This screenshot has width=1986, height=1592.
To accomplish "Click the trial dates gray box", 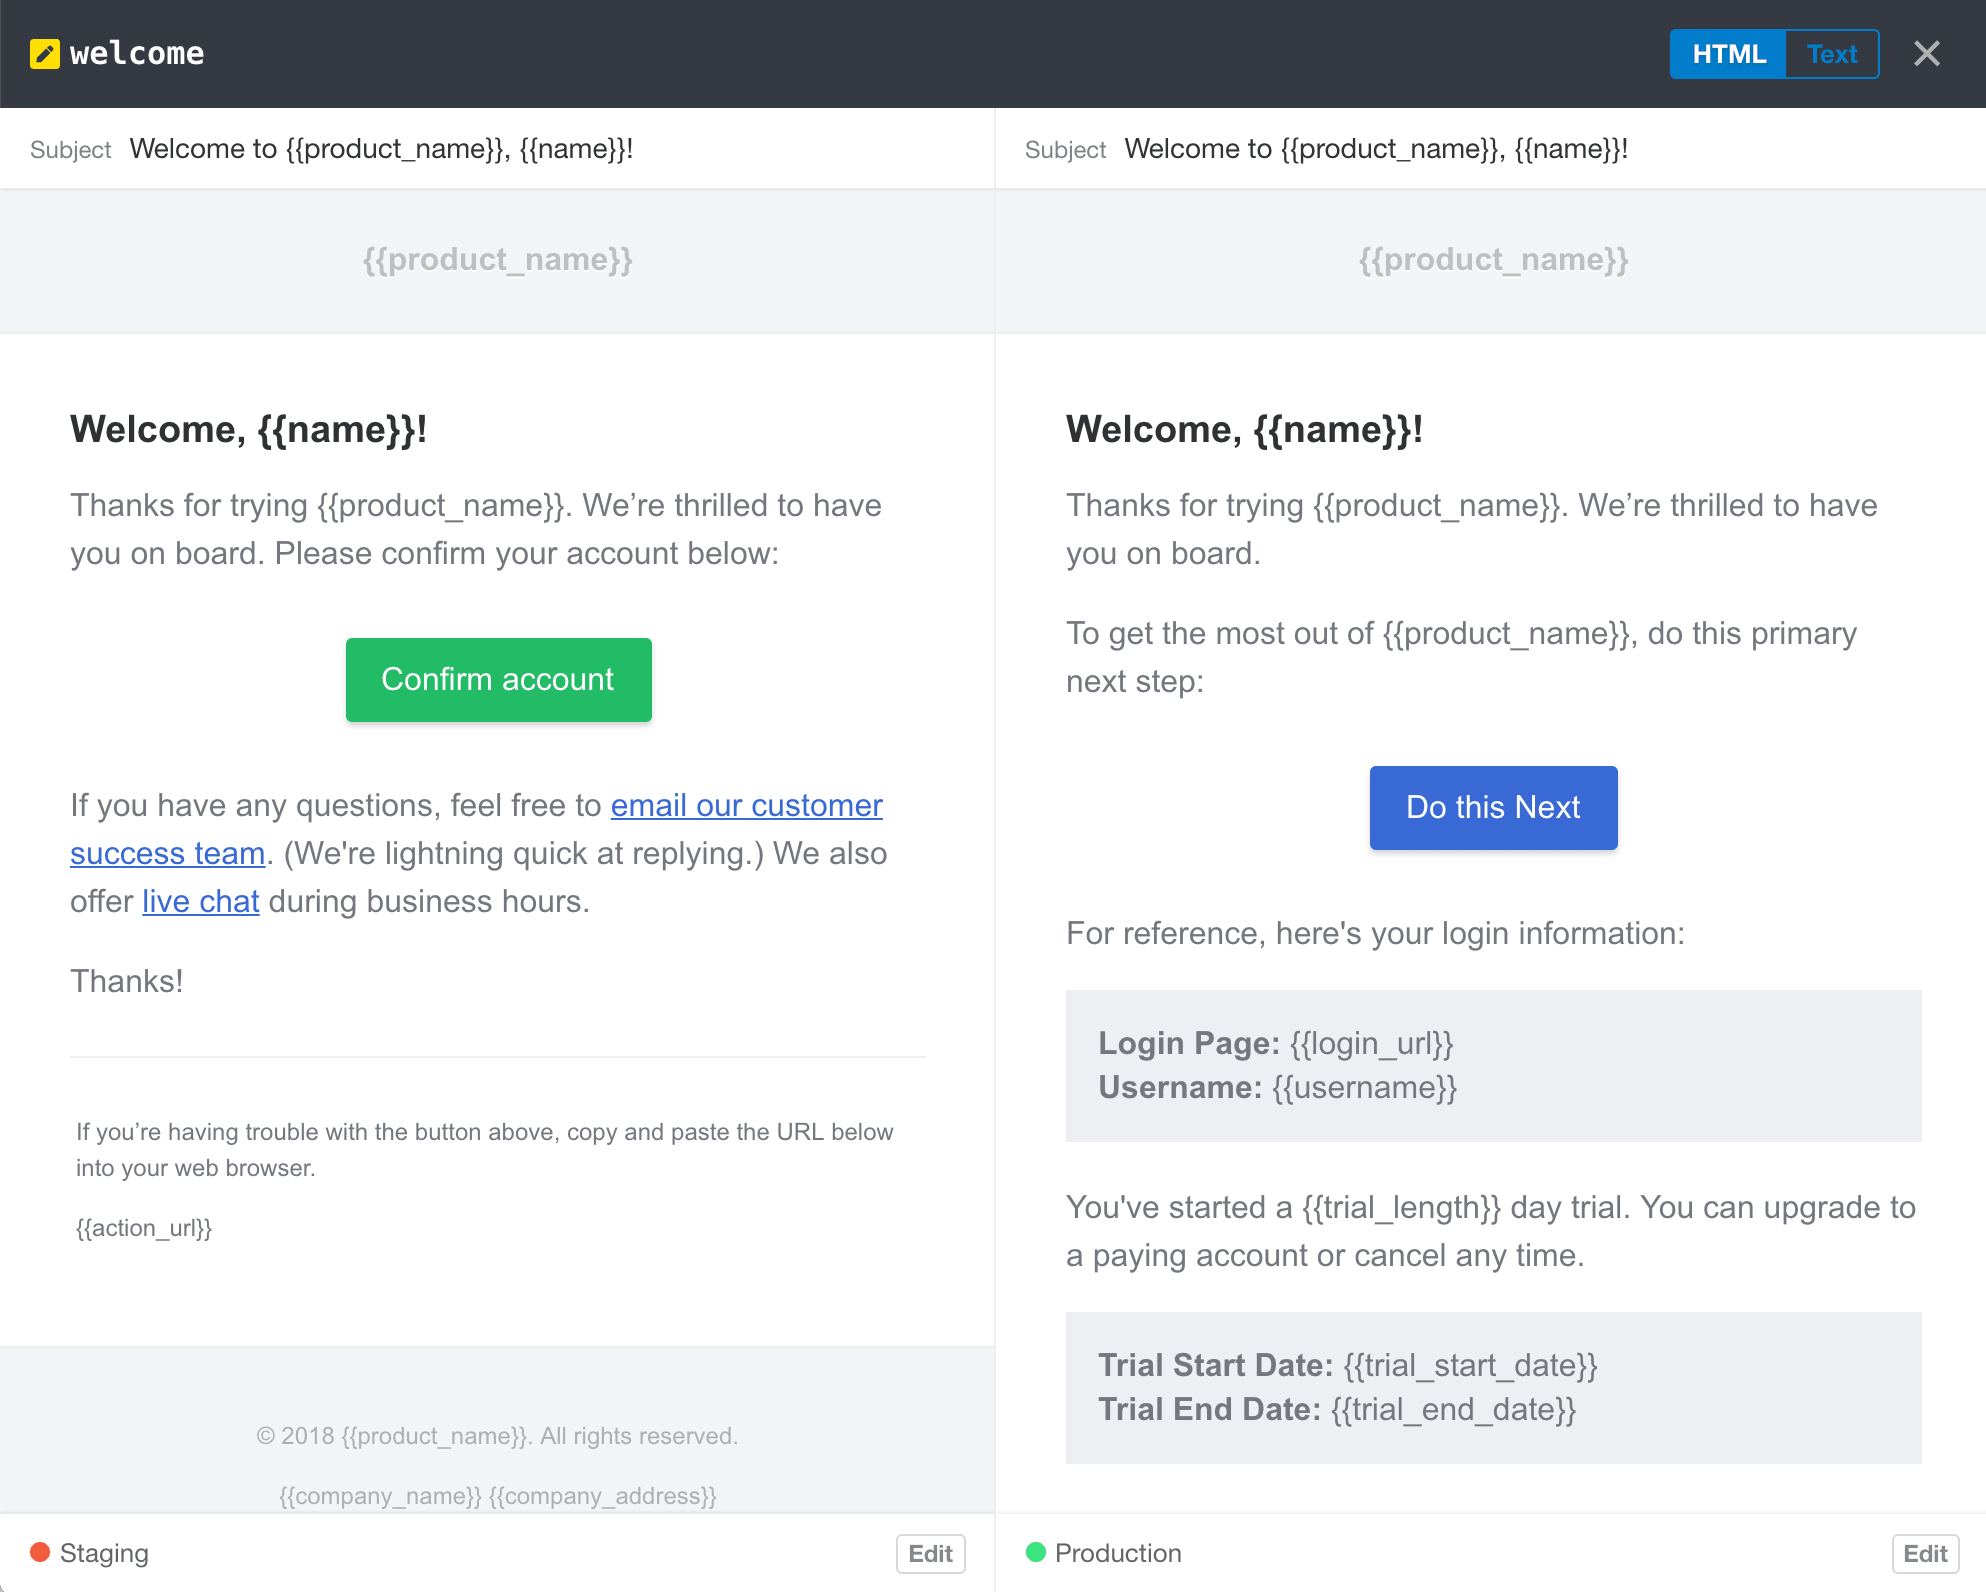I will point(1493,1387).
